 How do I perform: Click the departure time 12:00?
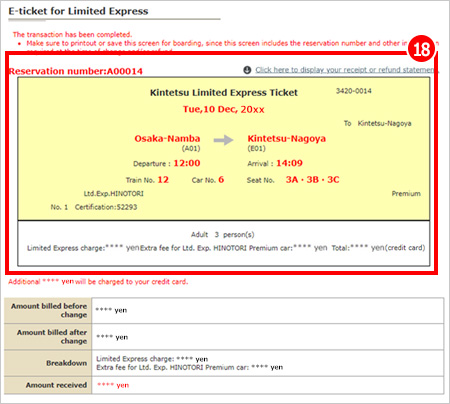coord(187,163)
